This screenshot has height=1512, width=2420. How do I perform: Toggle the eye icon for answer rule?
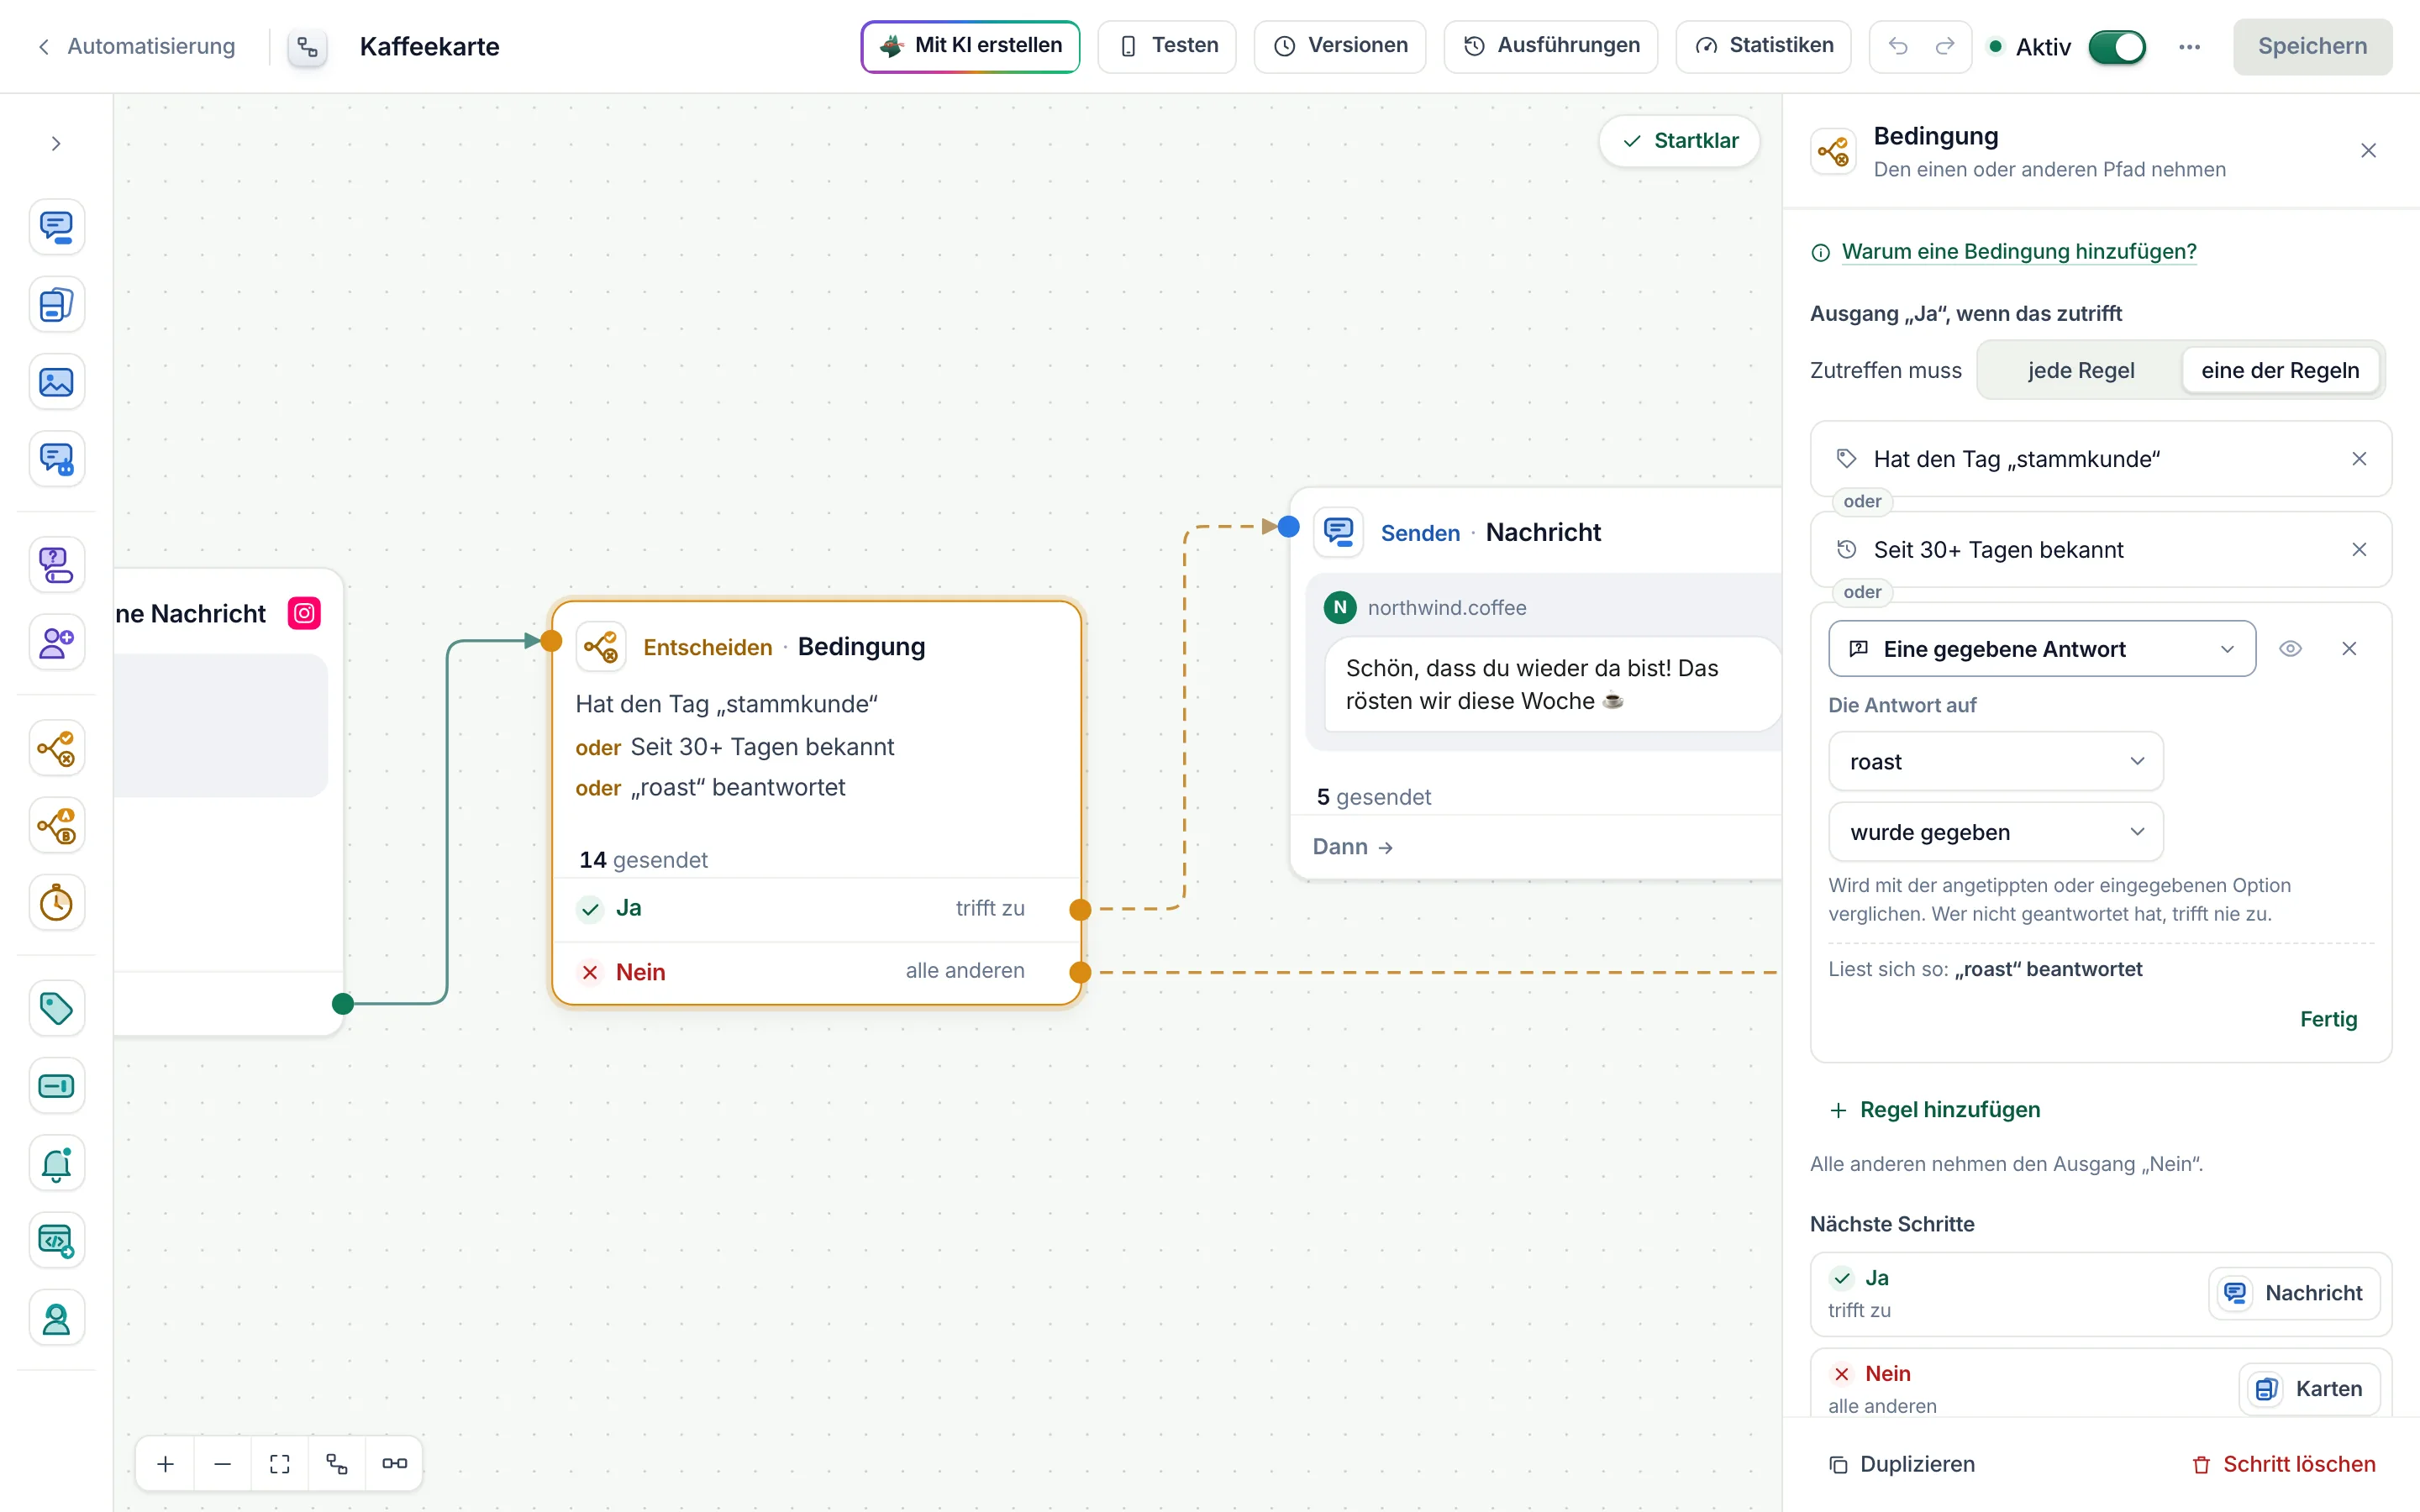[x=2290, y=649]
